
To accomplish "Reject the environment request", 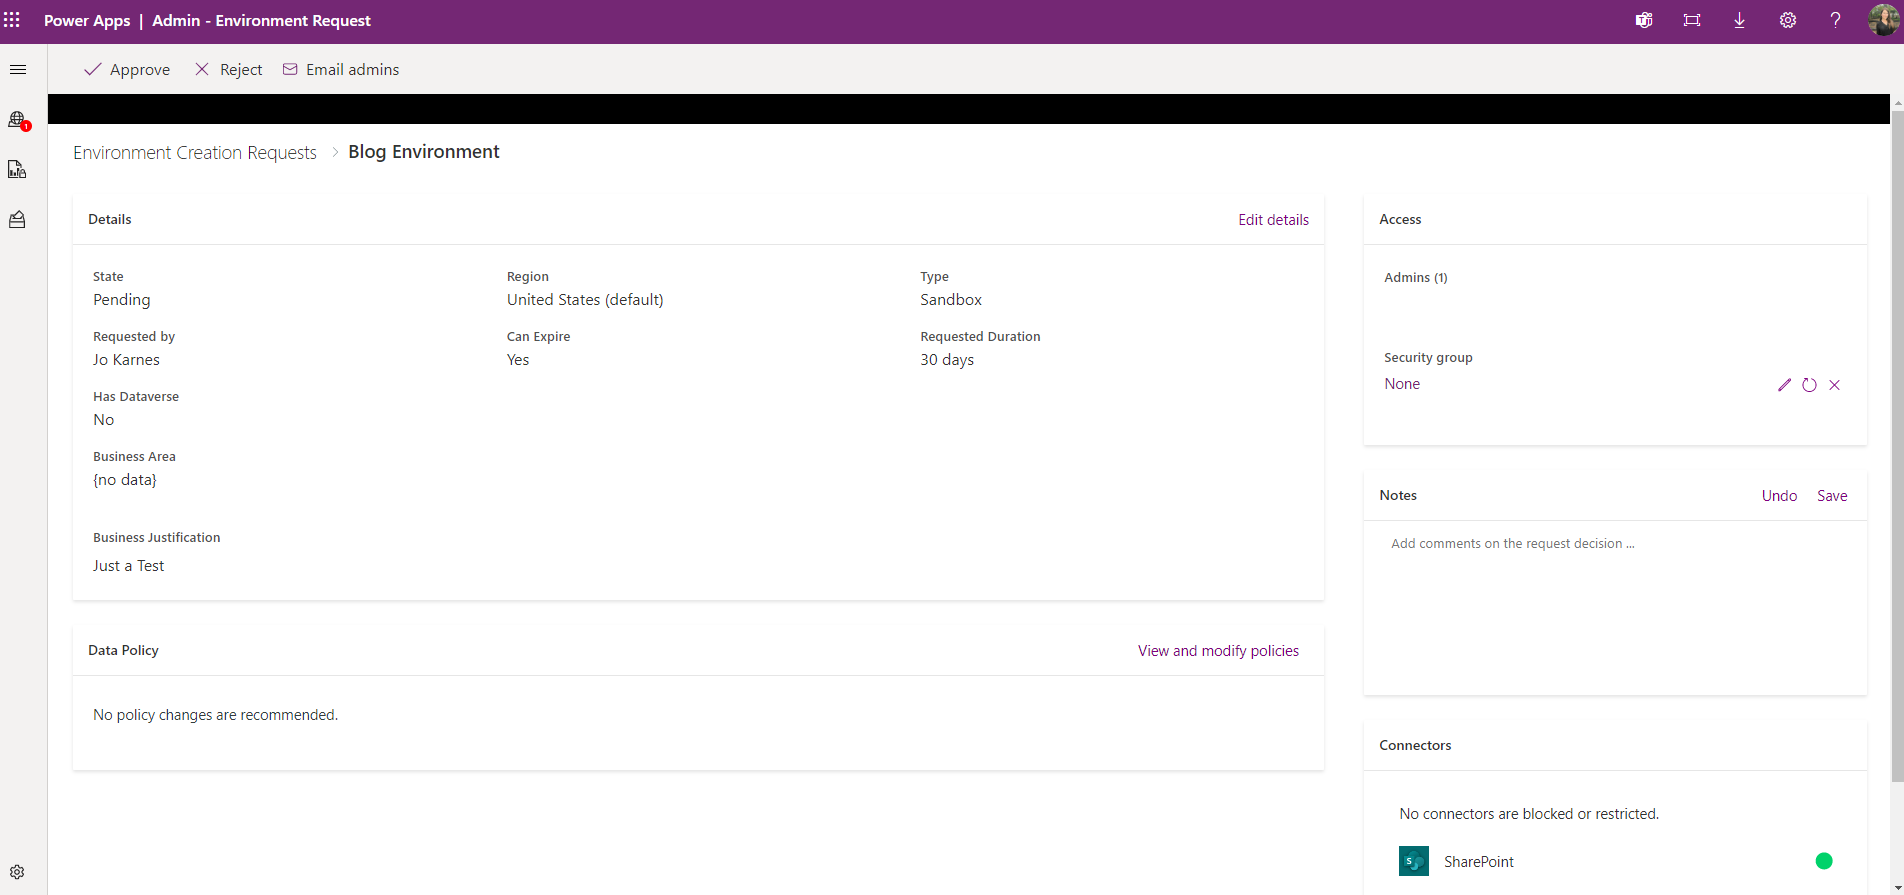I will pyautogui.click(x=229, y=70).
